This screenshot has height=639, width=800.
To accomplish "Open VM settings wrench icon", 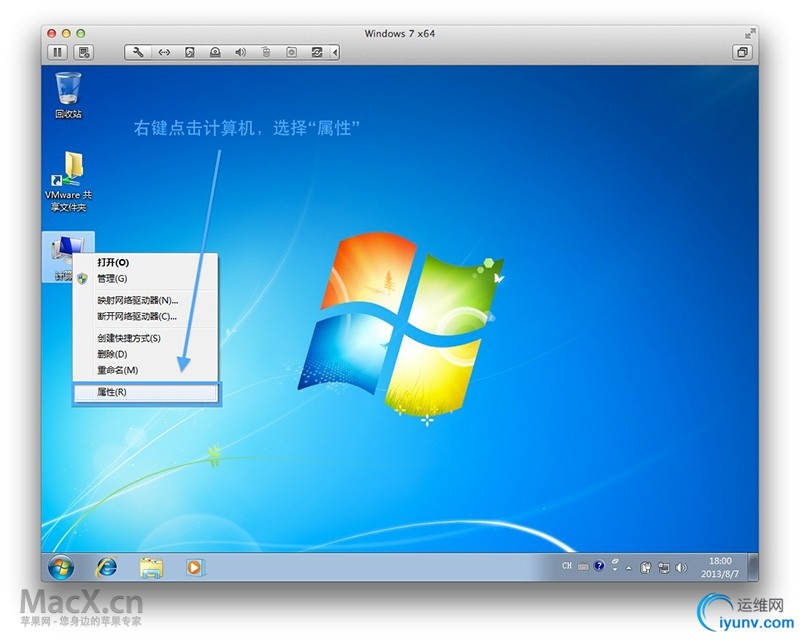I will point(138,52).
